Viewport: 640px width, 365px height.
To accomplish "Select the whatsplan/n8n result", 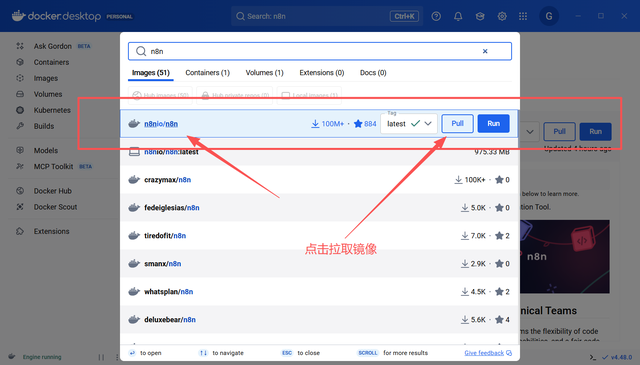I will click(319, 292).
